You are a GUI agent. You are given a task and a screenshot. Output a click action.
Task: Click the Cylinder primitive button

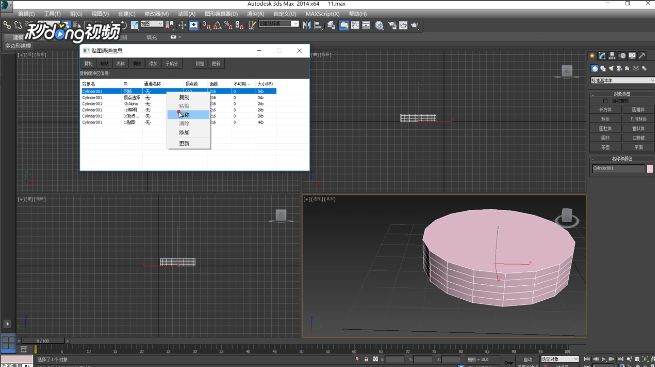point(605,129)
